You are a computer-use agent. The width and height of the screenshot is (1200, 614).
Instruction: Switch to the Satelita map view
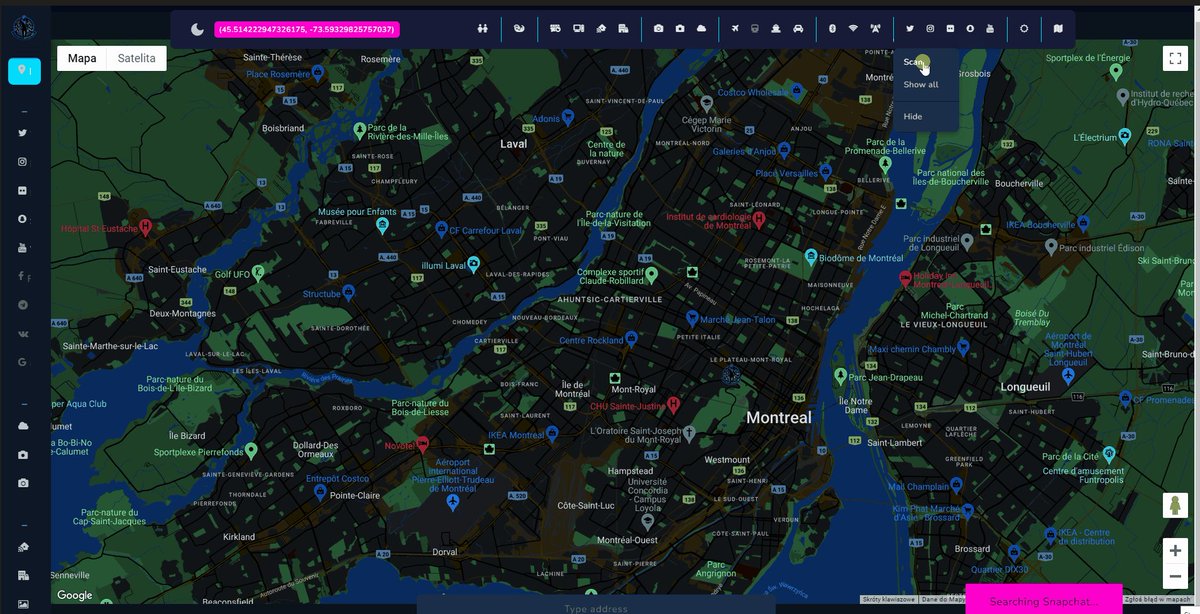(137, 58)
